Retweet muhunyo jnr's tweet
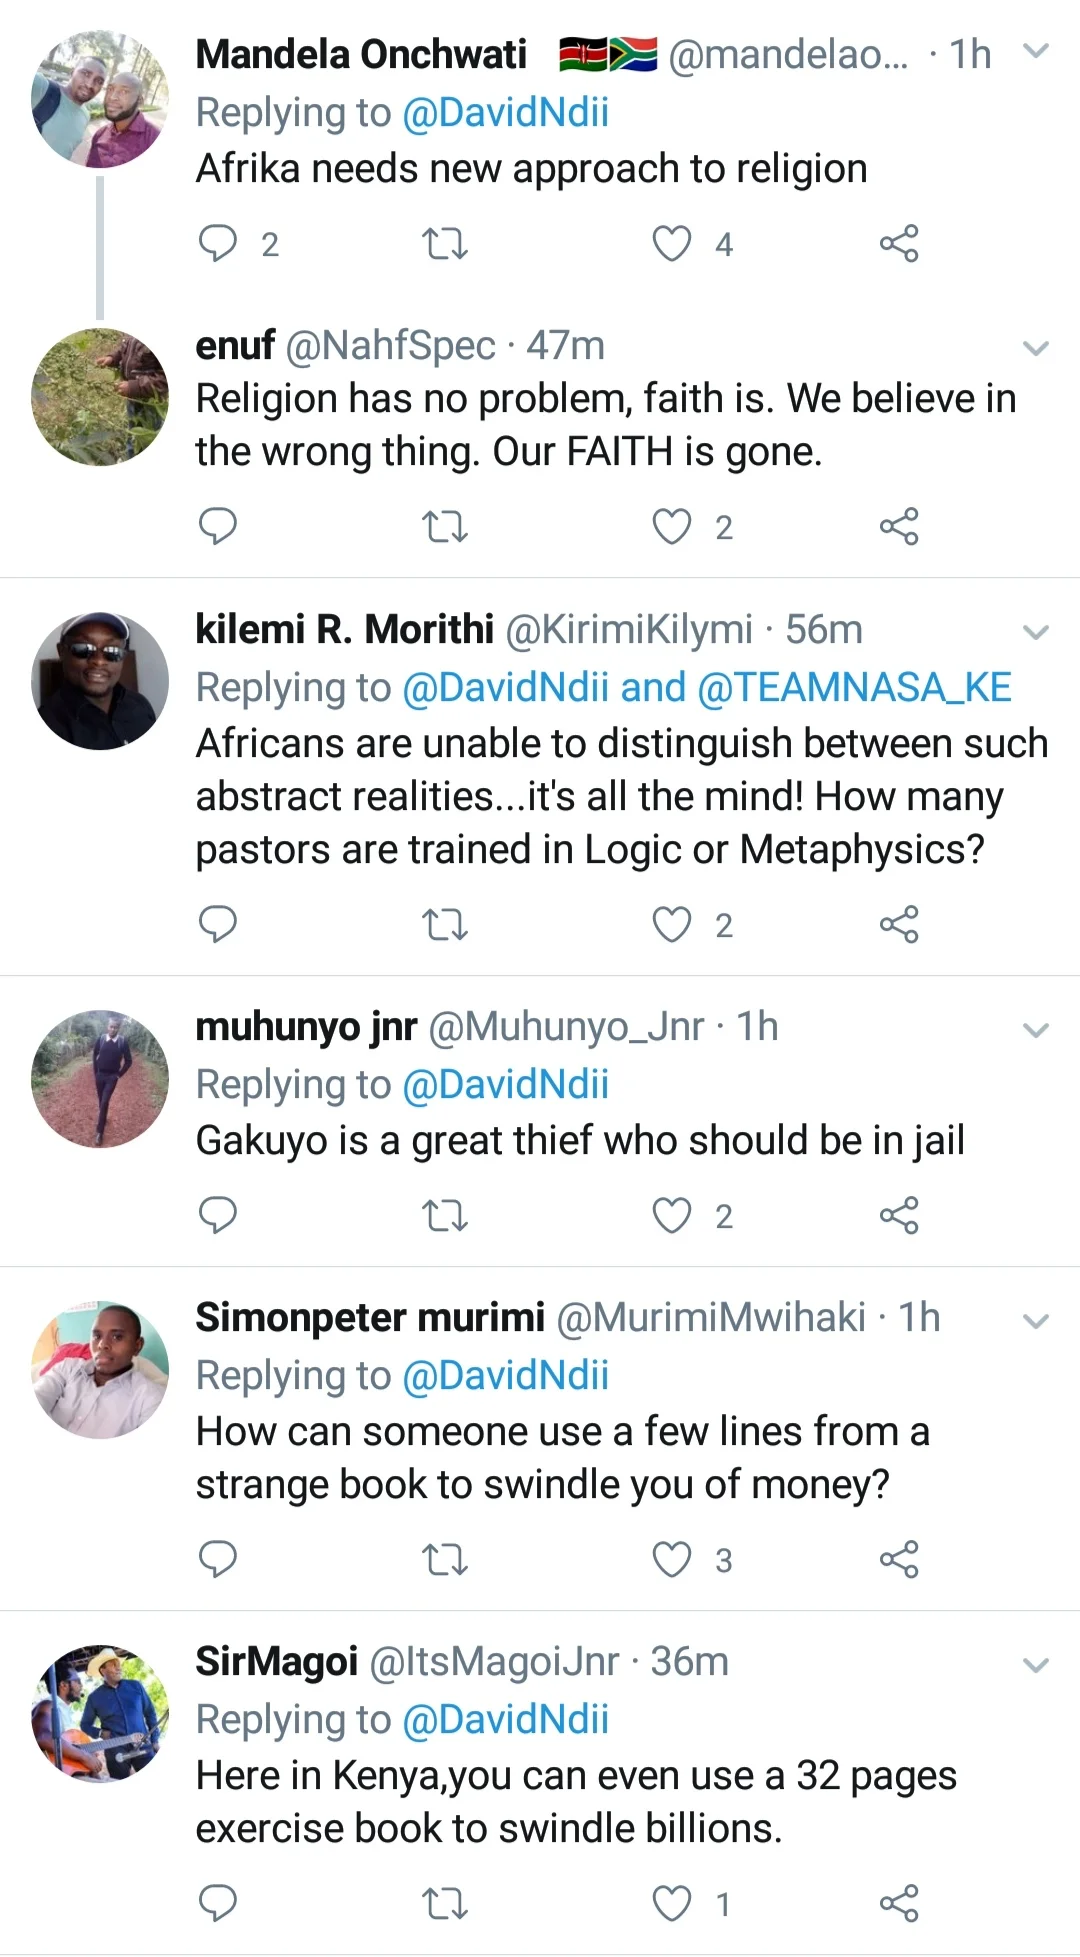The height and width of the screenshot is (1957, 1080). pos(444,1215)
